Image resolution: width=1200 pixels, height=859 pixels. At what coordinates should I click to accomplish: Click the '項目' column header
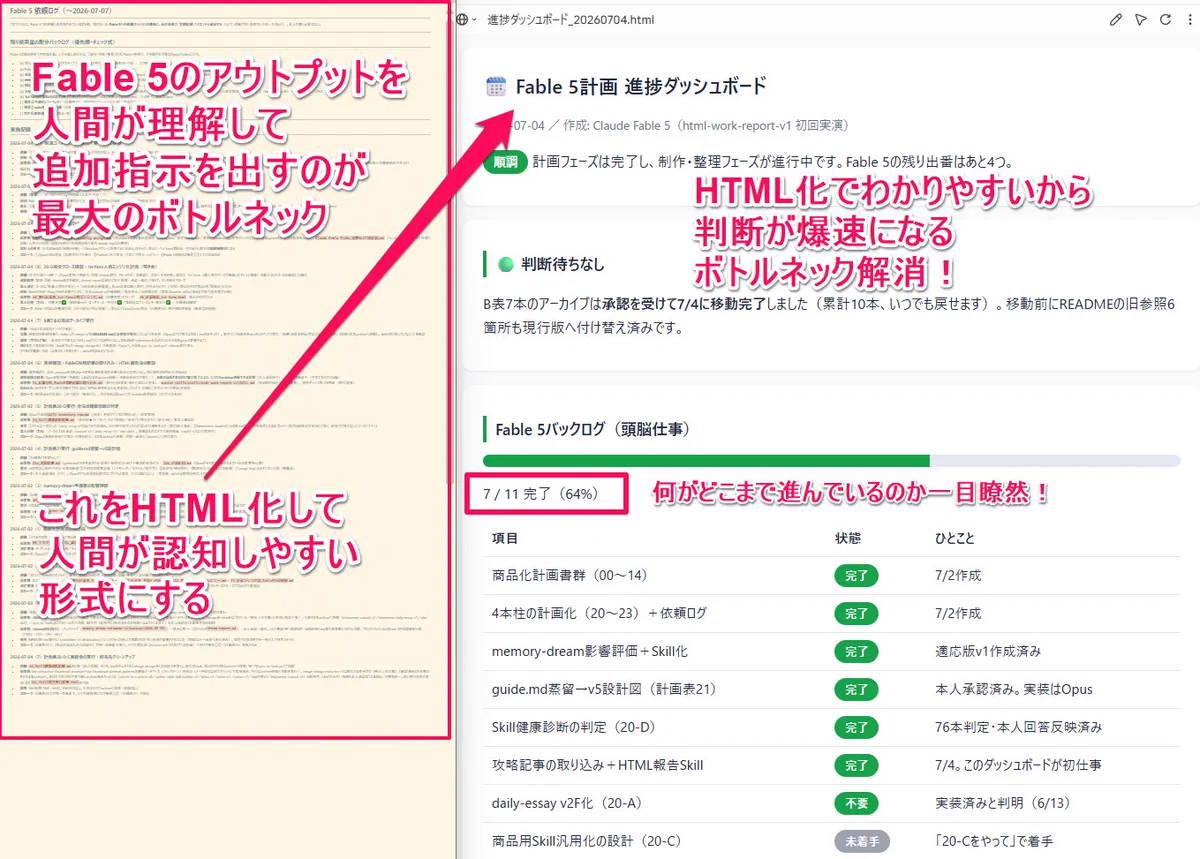[x=505, y=538]
